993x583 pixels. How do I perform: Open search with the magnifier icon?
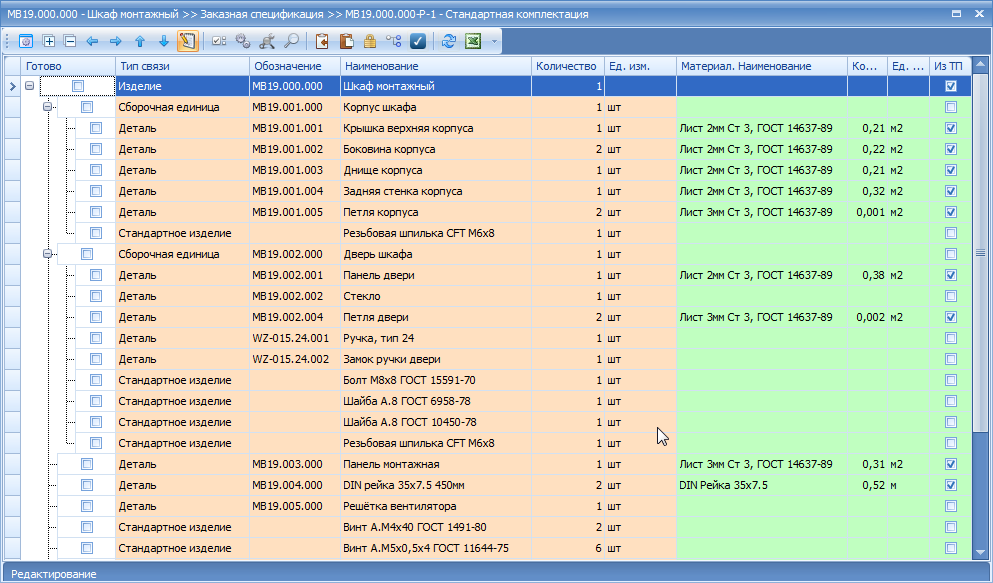pyautogui.click(x=291, y=41)
